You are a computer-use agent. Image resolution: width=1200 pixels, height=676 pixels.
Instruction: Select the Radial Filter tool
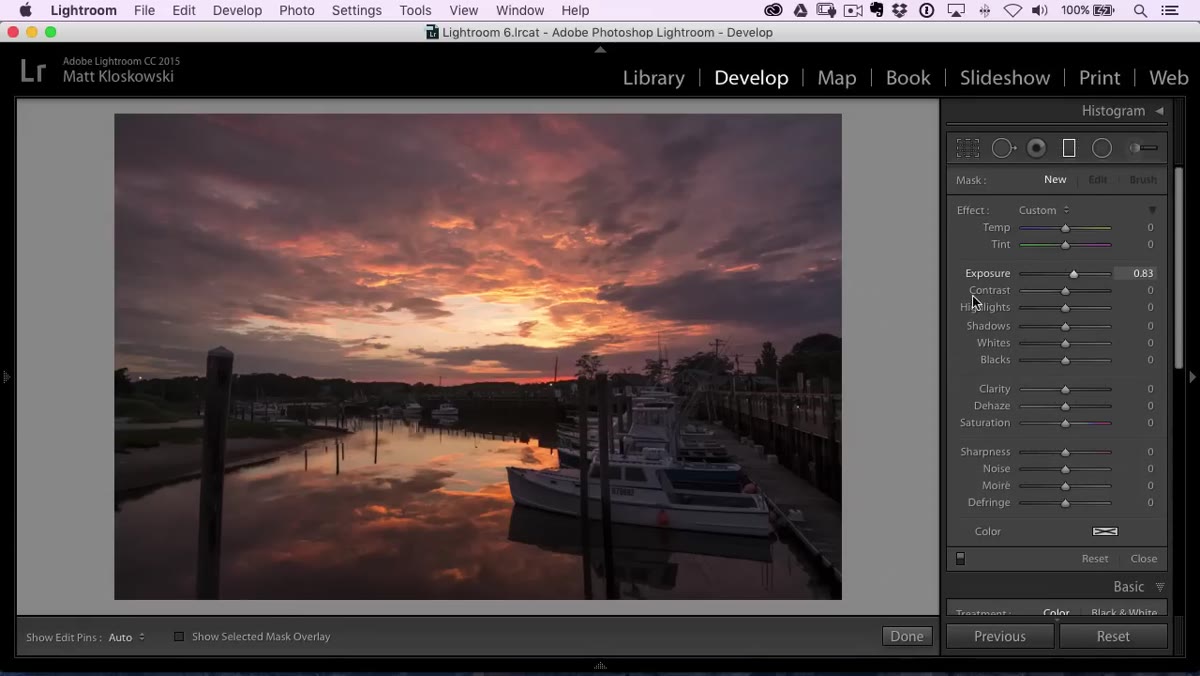tap(1102, 148)
